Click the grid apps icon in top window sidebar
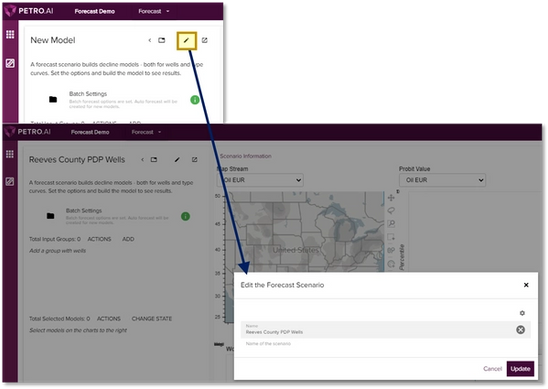This screenshot has width=548, height=389. click(x=10, y=34)
